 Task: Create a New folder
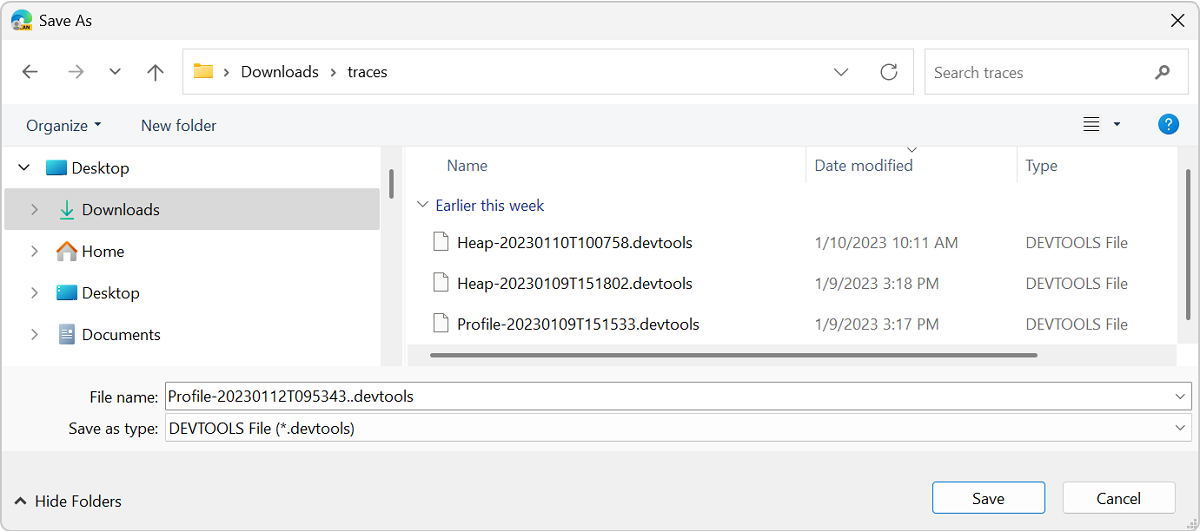point(179,125)
